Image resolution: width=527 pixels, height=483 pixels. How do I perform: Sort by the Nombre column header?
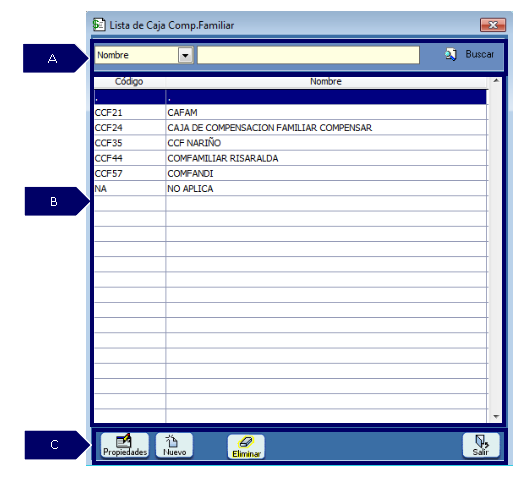tap(326, 82)
